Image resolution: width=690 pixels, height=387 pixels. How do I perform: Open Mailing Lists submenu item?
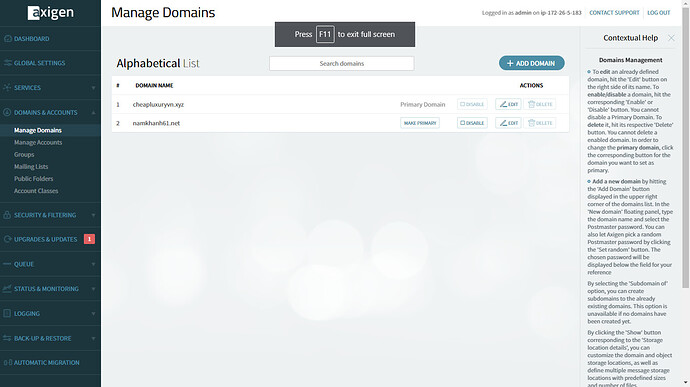click(x=31, y=166)
